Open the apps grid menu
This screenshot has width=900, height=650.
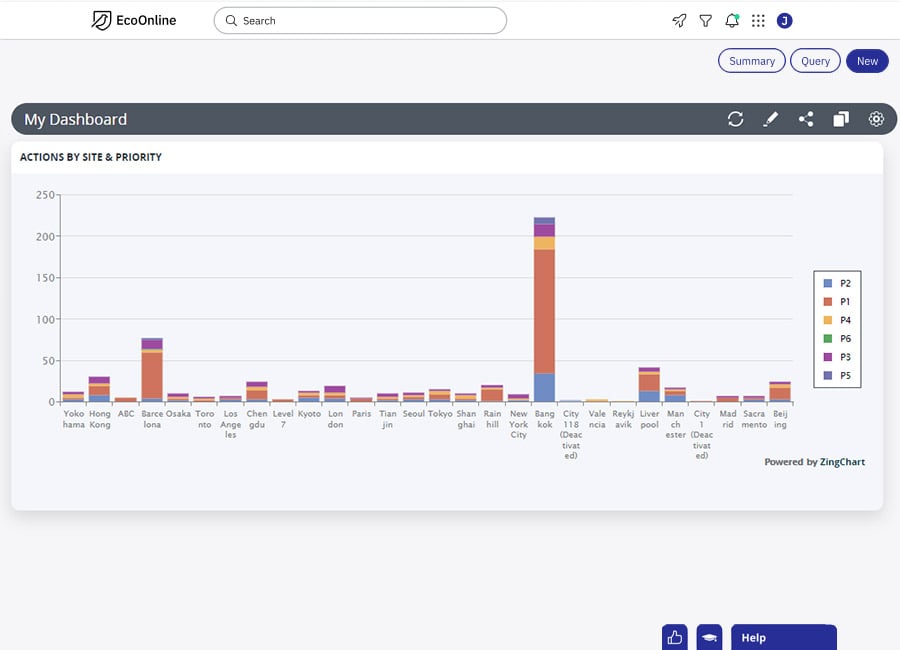758,20
